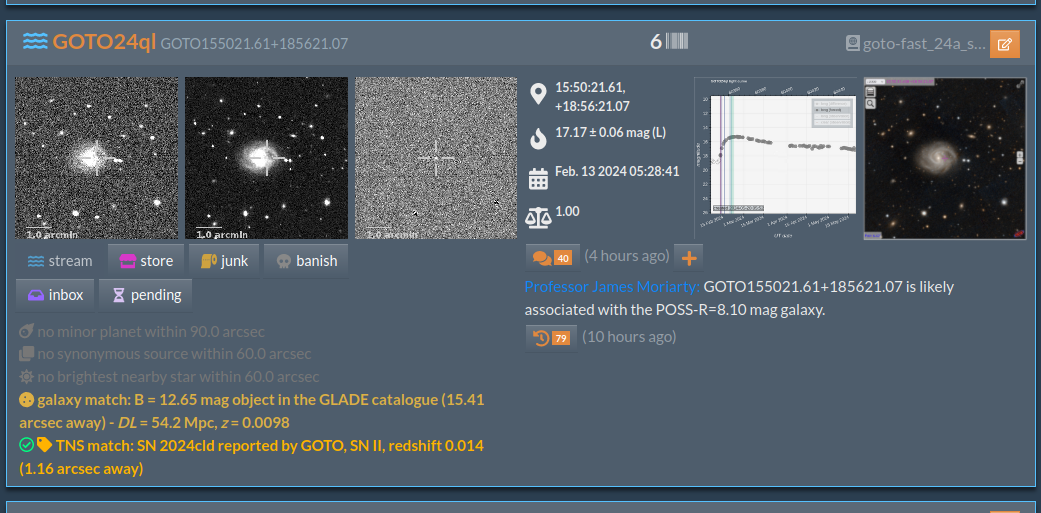Open the middle reference image thumbnail
Image resolution: width=1041 pixels, height=513 pixels.
pyautogui.click(x=266, y=158)
